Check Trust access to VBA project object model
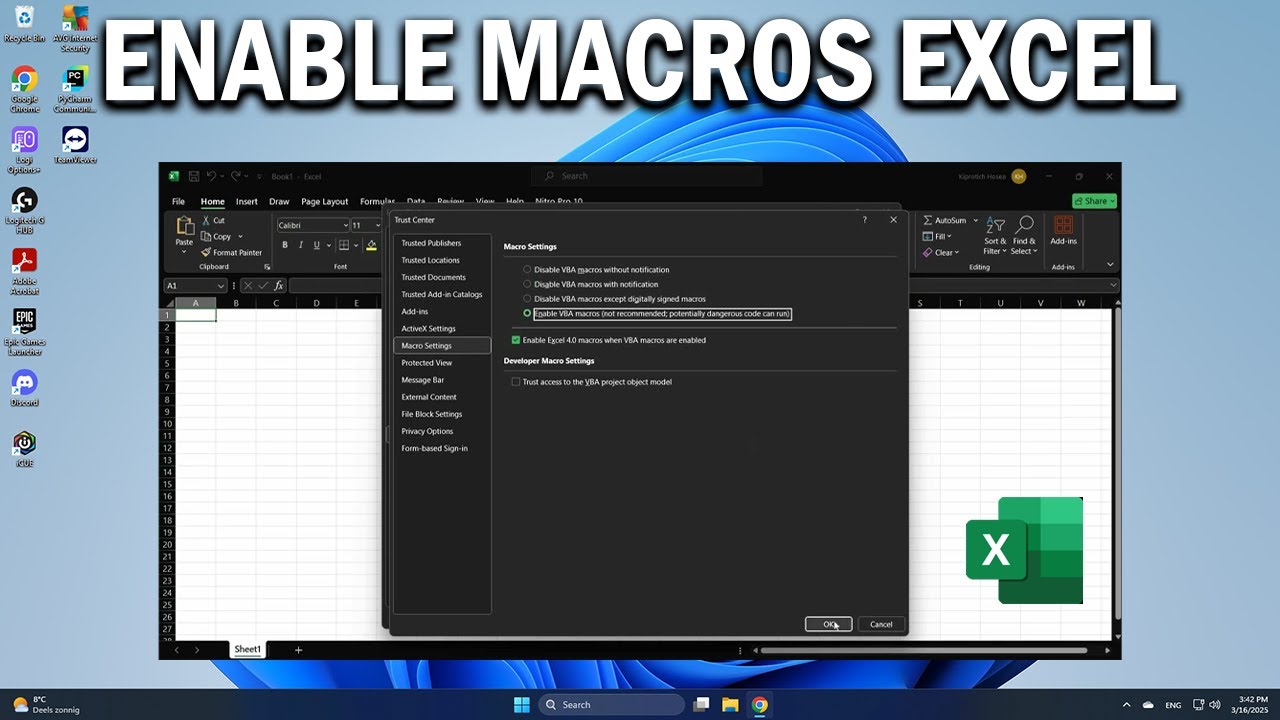 tap(516, 382)
